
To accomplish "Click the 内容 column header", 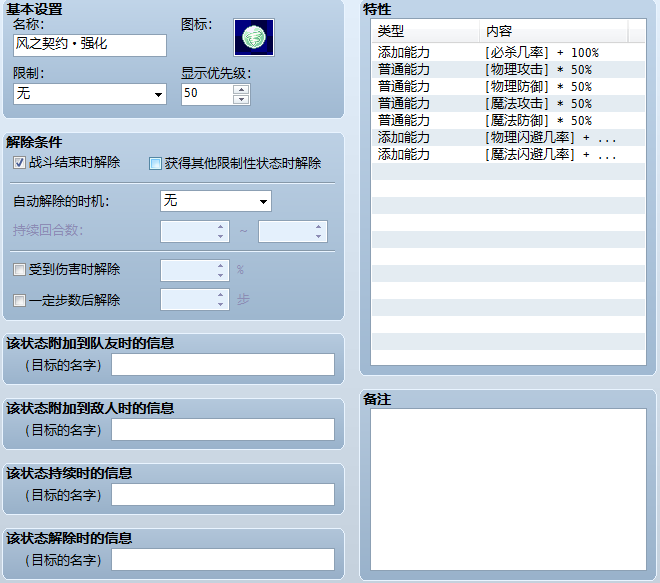I will [x=554, y=31].
